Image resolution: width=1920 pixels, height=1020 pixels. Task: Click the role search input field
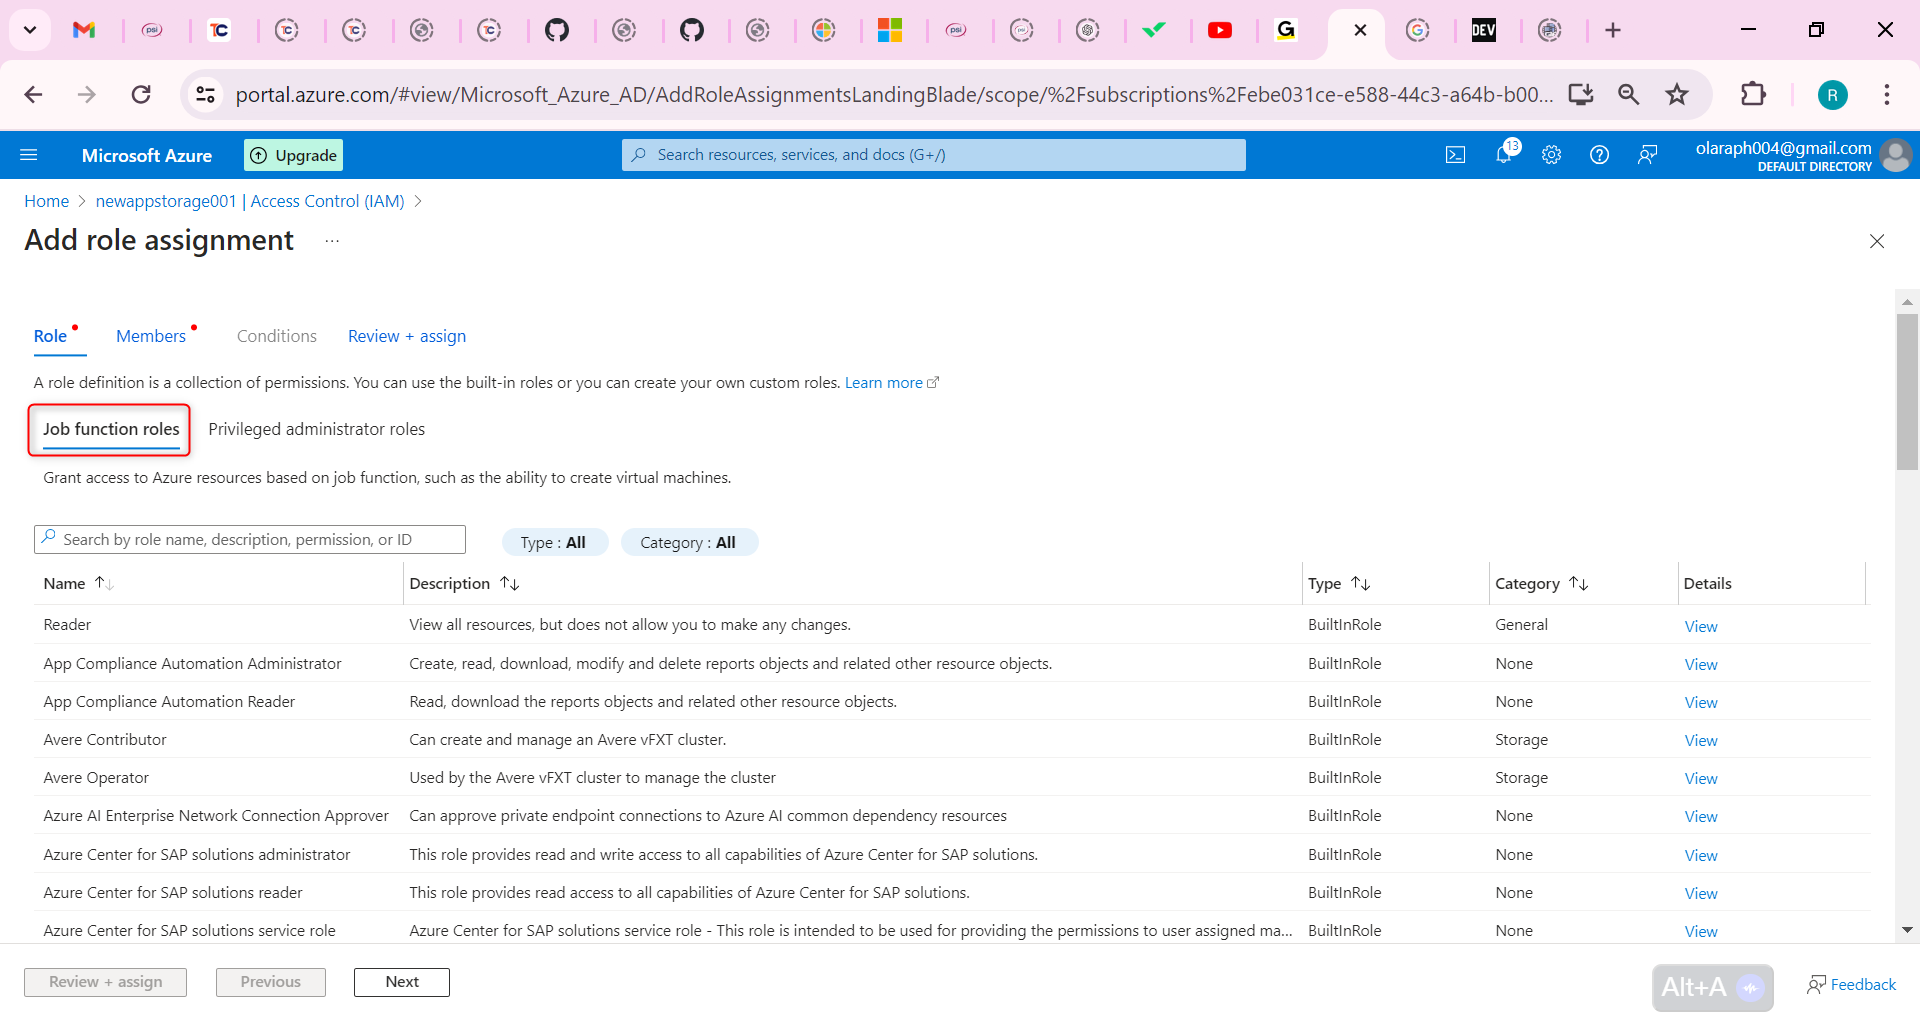250,539
